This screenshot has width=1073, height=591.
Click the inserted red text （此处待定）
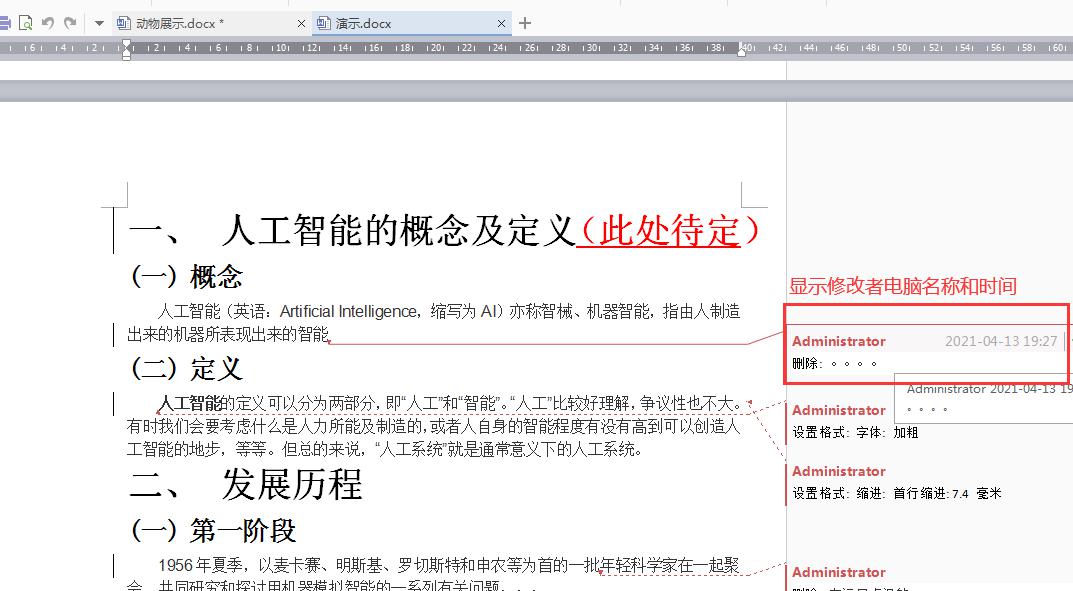(x=668, y=230)
